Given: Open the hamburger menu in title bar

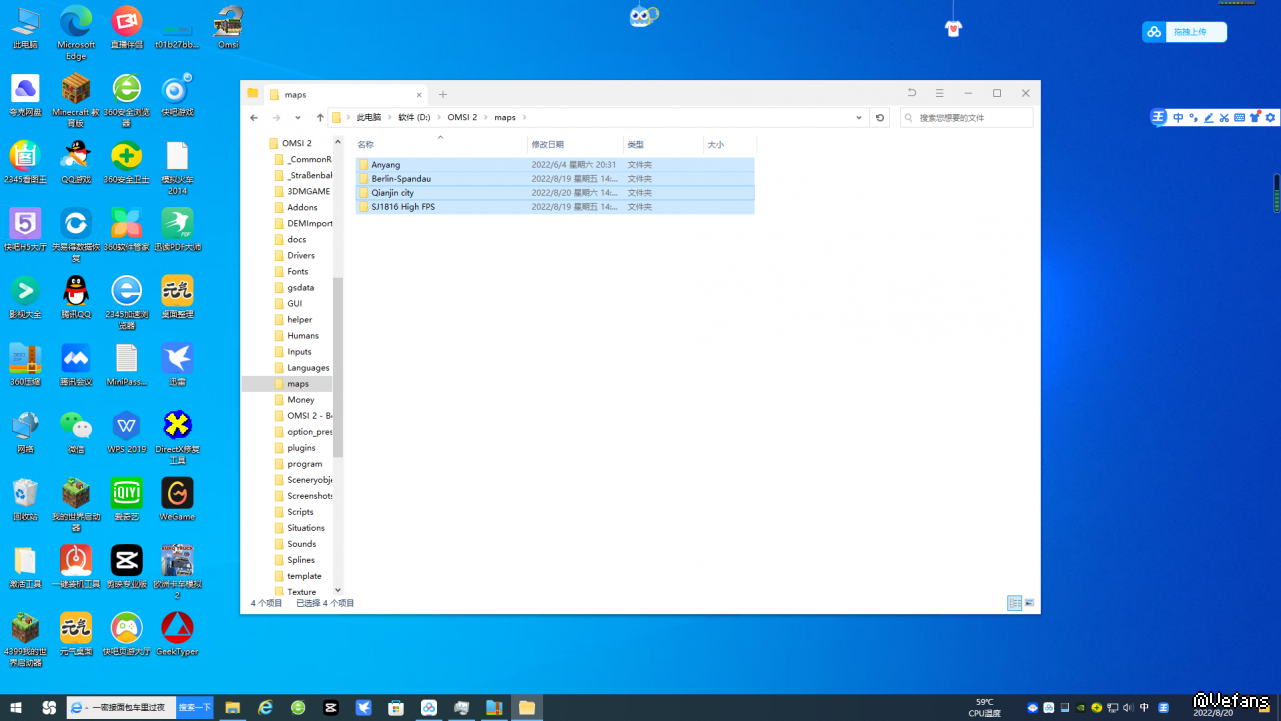Looking at the screenshot, I should click(x=939, y=93).
